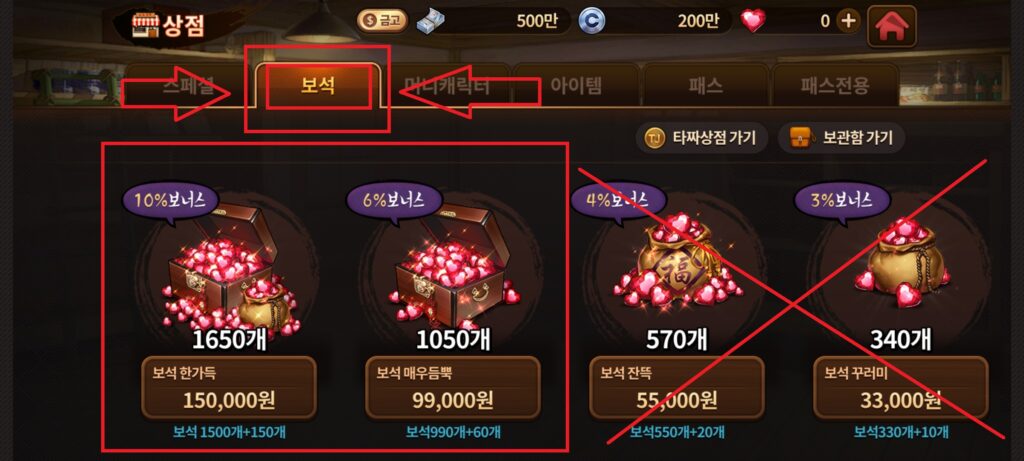Tap the 상점 shop logo icon
Screen dimensions: 1024x461
[145, 25]
